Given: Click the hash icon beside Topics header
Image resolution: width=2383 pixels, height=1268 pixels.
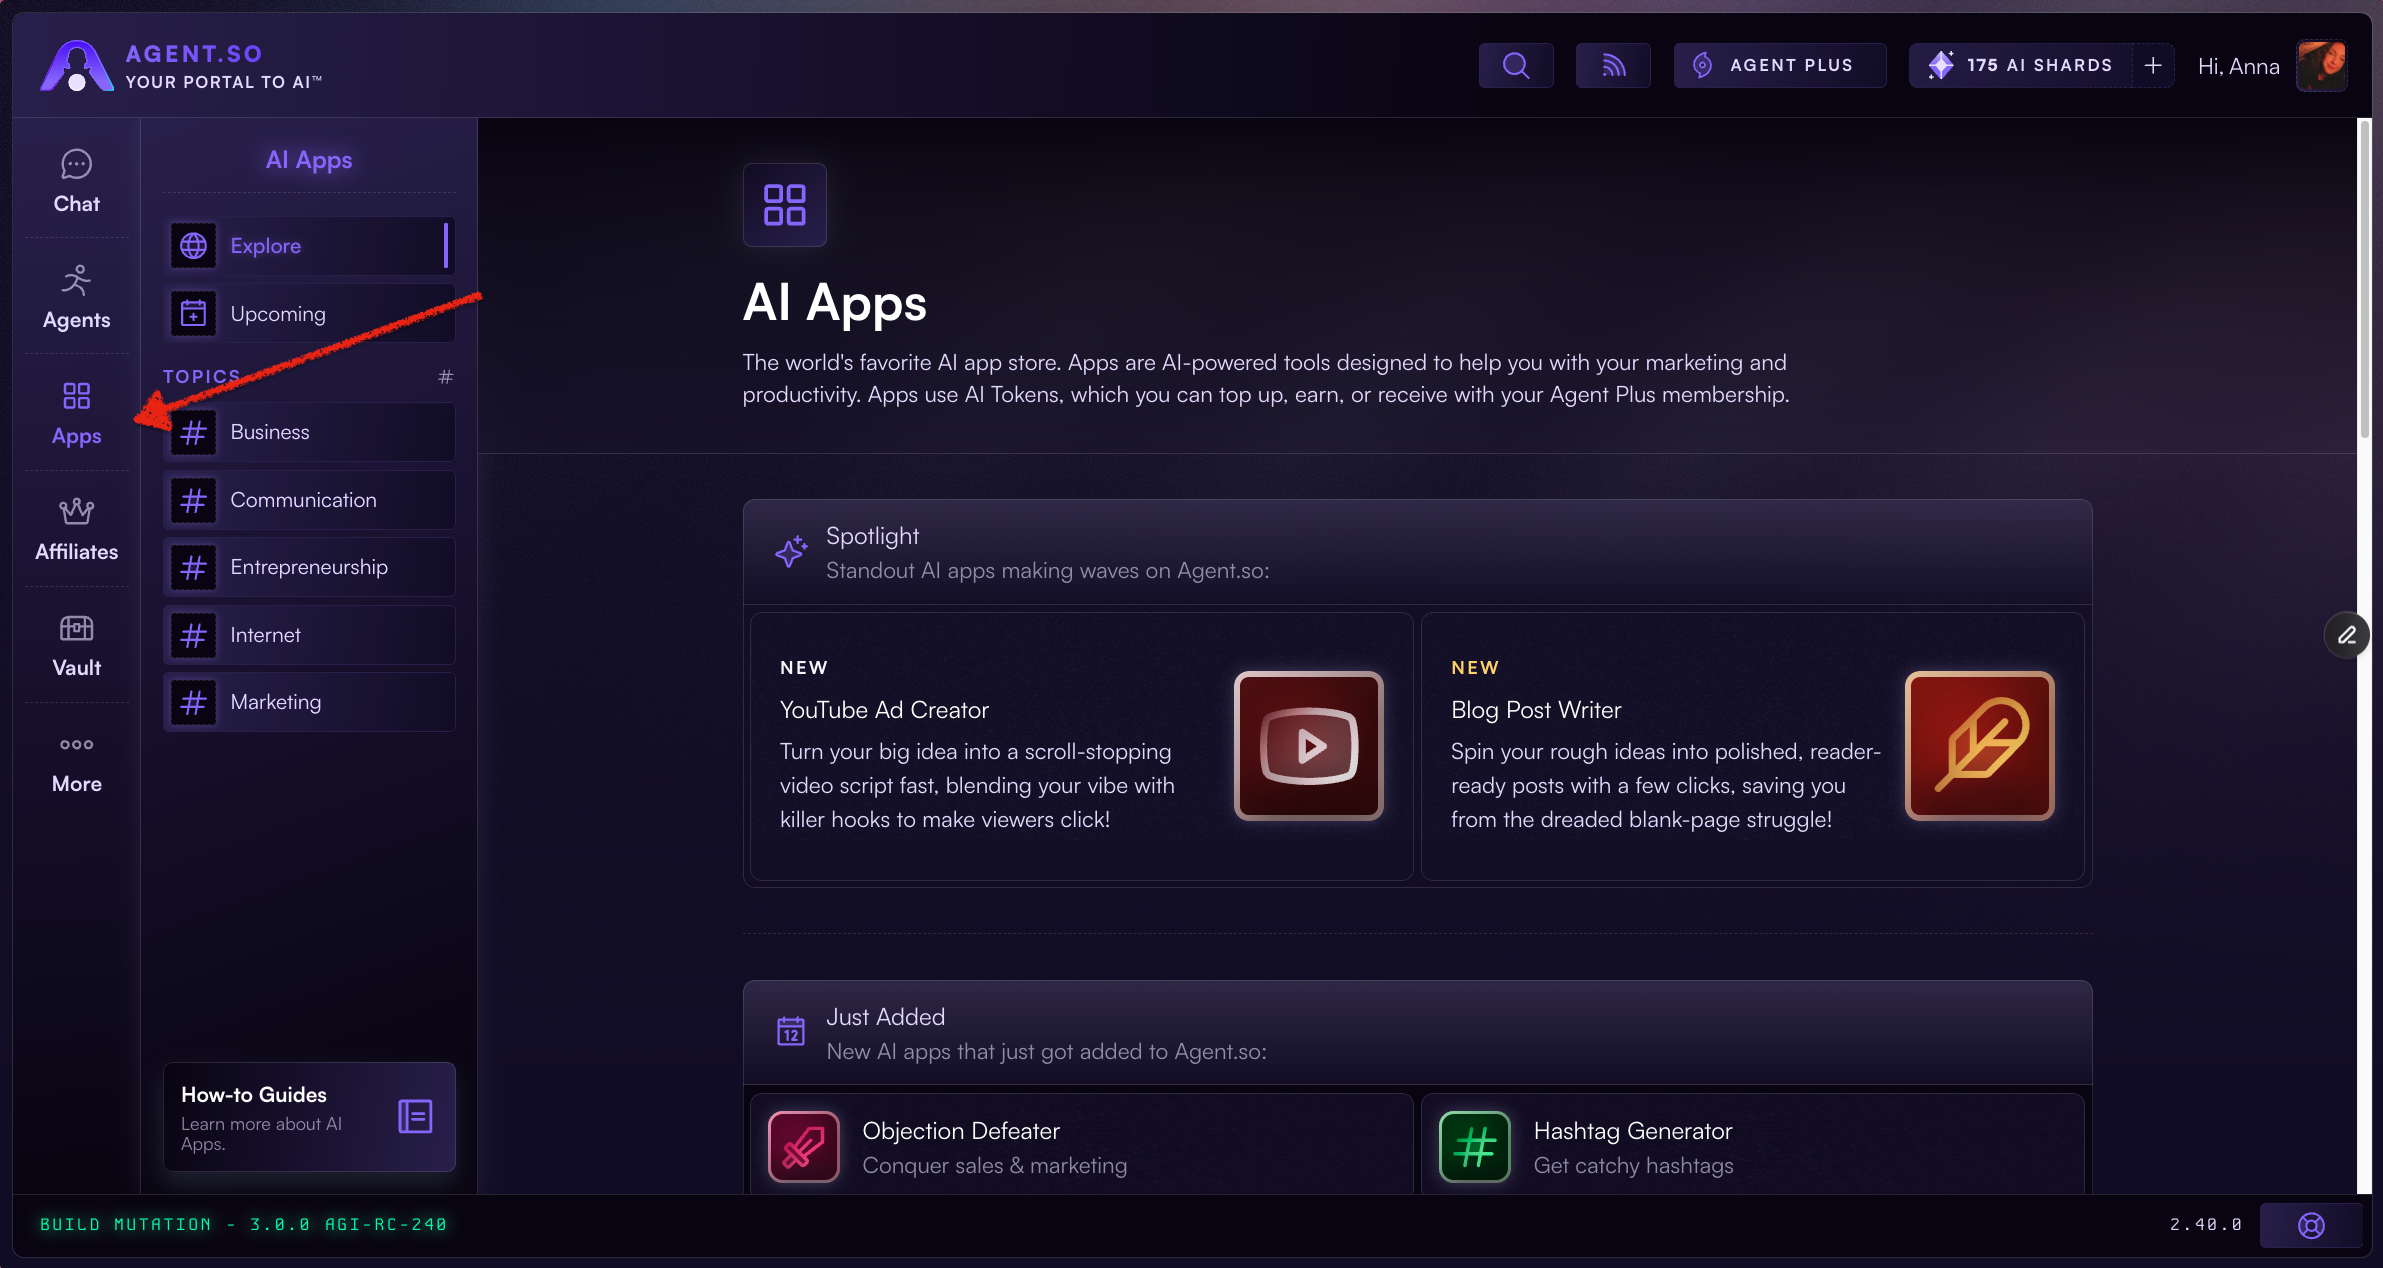Looking at the screenshot, I should (445, 377).
